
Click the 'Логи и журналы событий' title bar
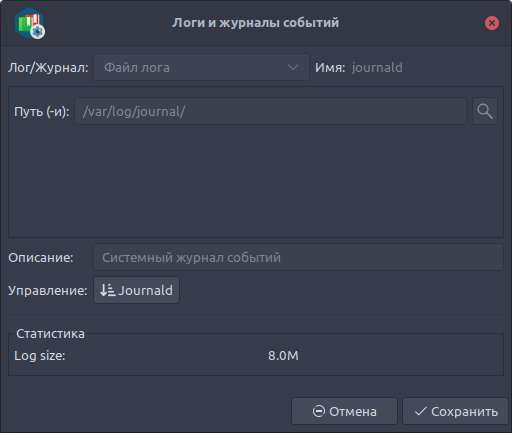pyautogui.click(x=256, y=23)
